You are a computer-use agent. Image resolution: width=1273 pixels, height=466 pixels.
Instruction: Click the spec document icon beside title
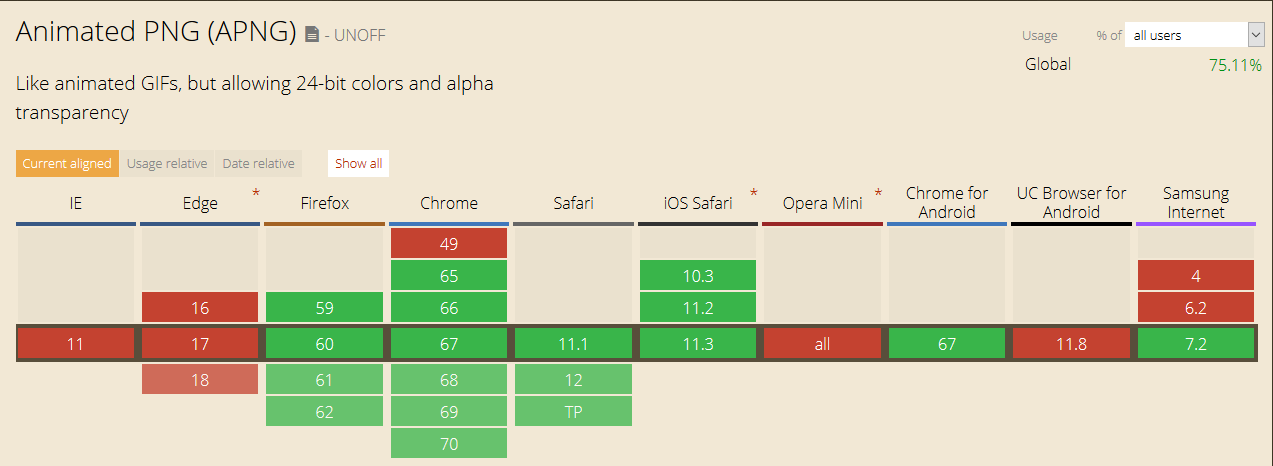point(312,35)
